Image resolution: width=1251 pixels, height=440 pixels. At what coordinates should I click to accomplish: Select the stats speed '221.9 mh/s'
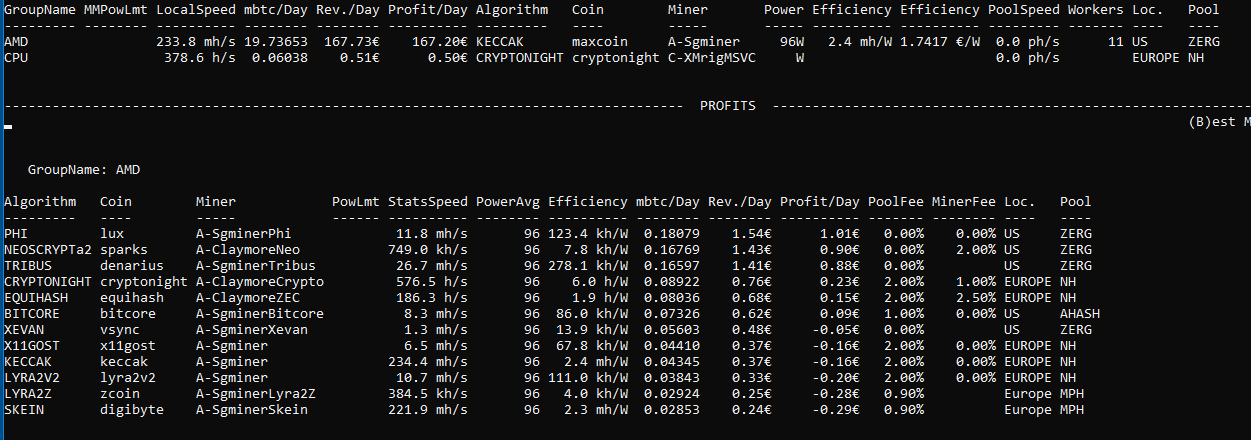428,410
